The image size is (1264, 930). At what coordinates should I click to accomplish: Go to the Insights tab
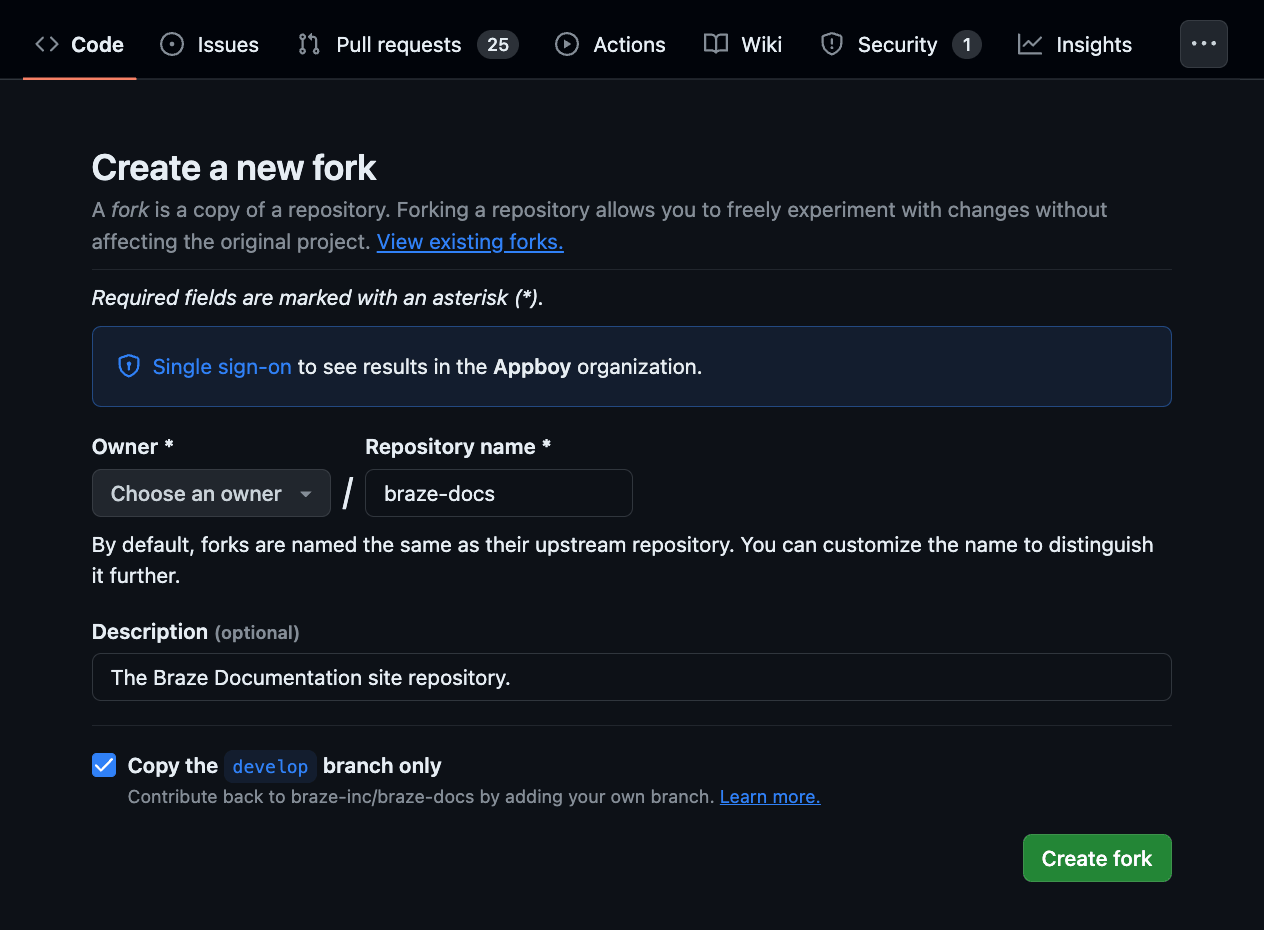pos(1075,44)
